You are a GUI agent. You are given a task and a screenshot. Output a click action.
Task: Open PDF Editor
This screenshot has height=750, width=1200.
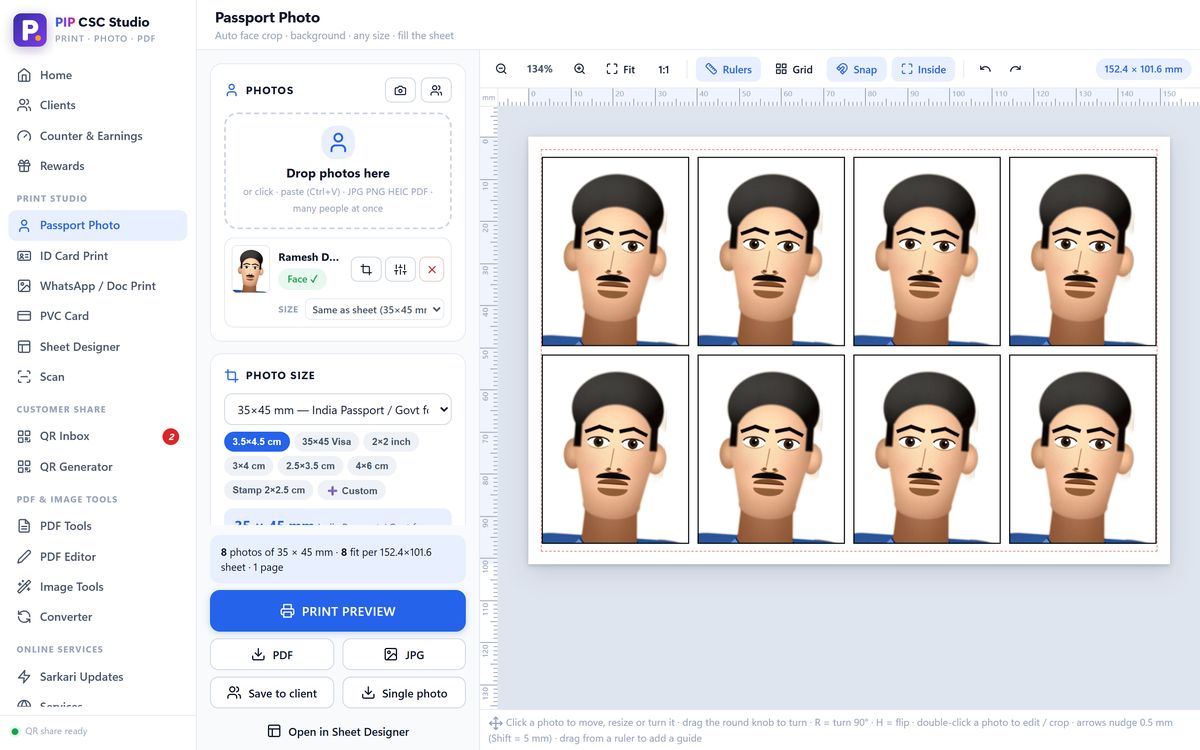point(98,556)
